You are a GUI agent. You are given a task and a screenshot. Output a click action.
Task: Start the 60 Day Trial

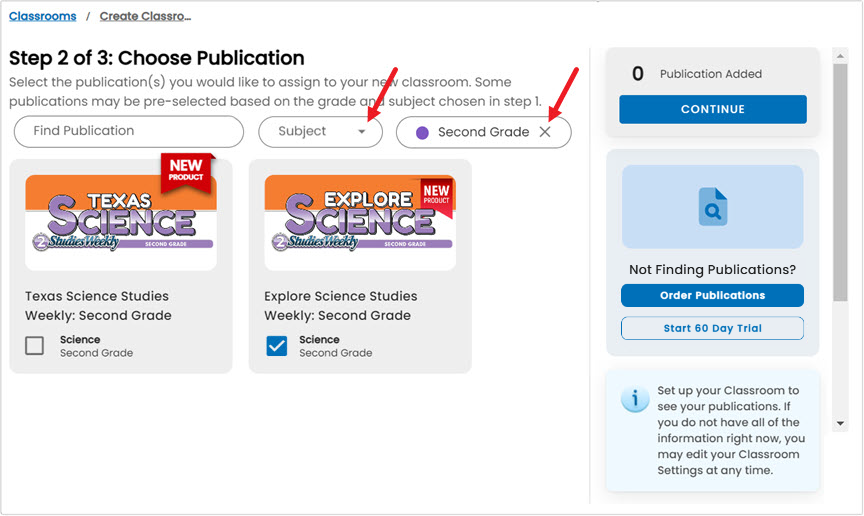(712, 328)
